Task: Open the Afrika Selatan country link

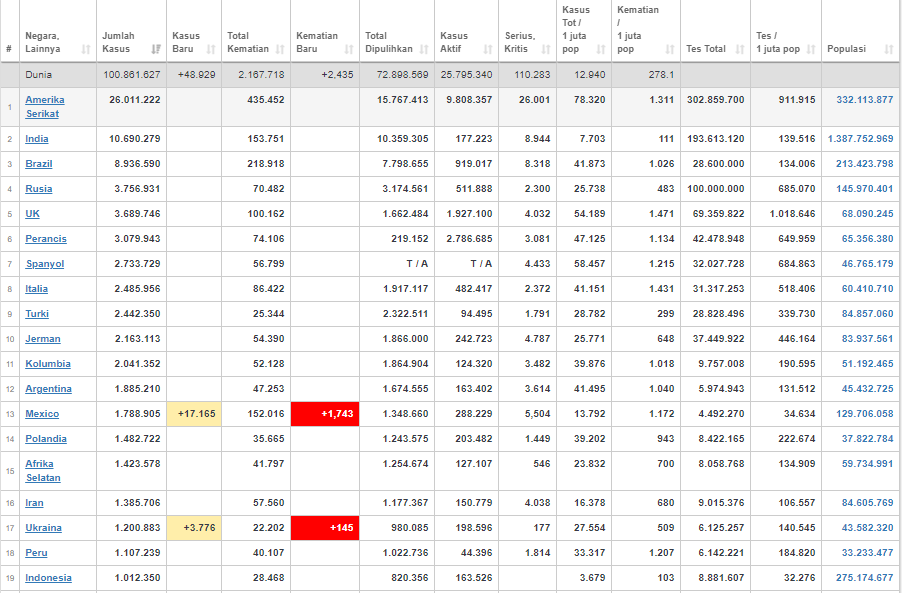Action: pos(43,470)
